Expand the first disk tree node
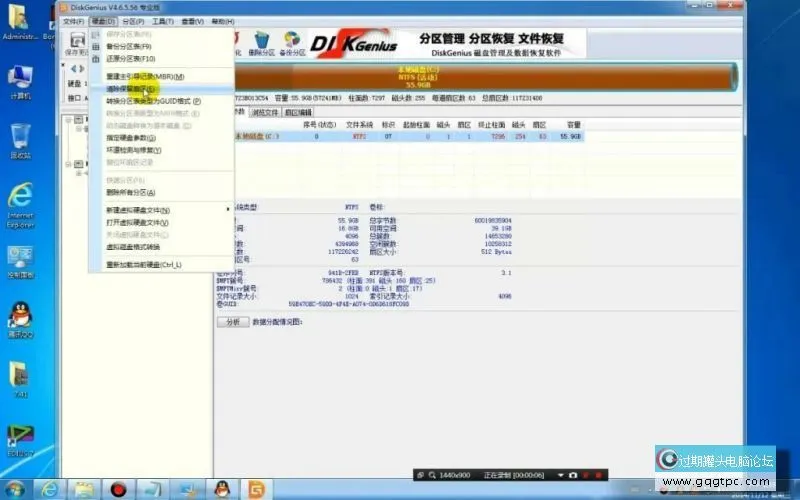The image size is (800, 500). 66,120
